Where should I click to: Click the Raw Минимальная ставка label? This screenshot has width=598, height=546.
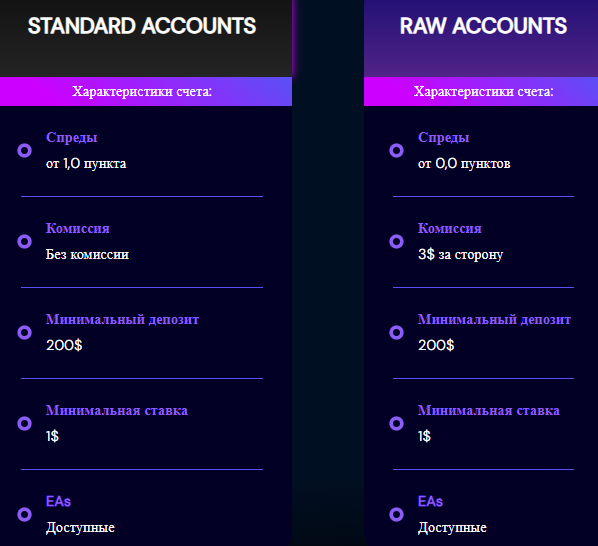tap(489, 410)
